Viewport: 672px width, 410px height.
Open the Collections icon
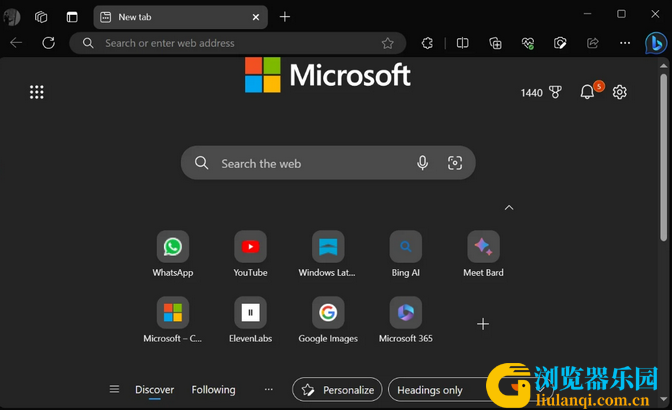(x=495, y=43)
